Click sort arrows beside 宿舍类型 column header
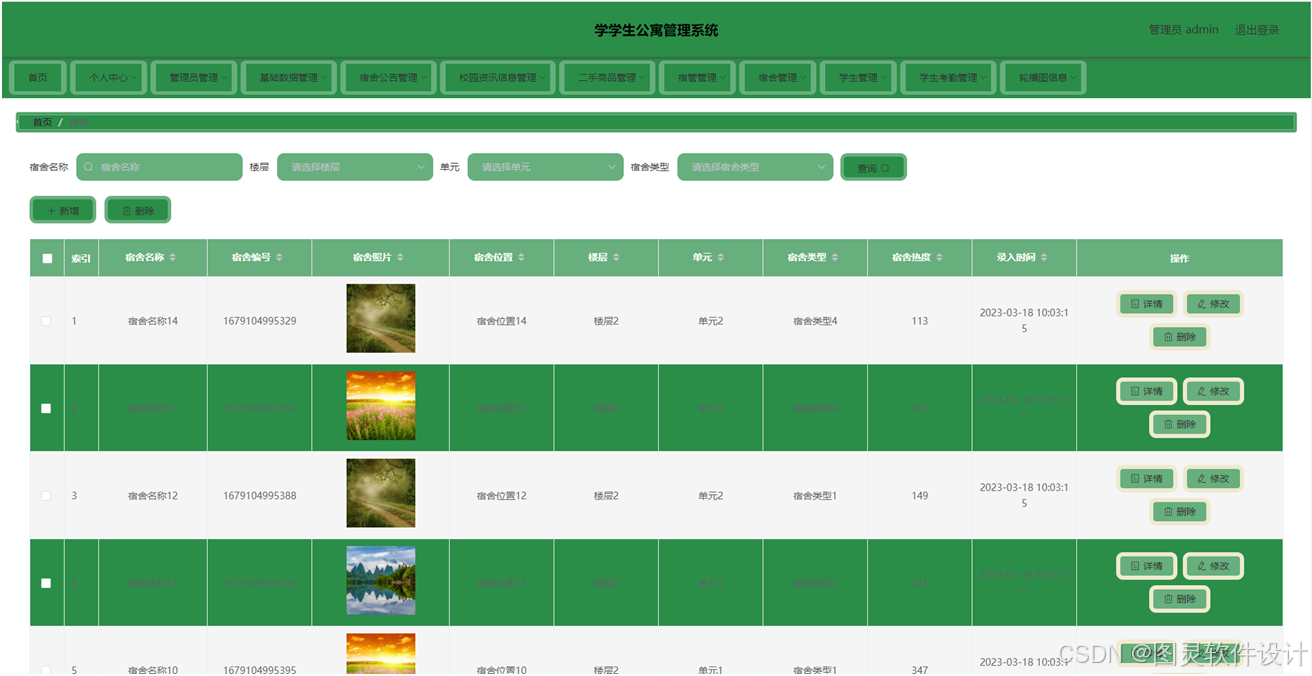Viewport: 1312px width, 676px height. point(835,258)
